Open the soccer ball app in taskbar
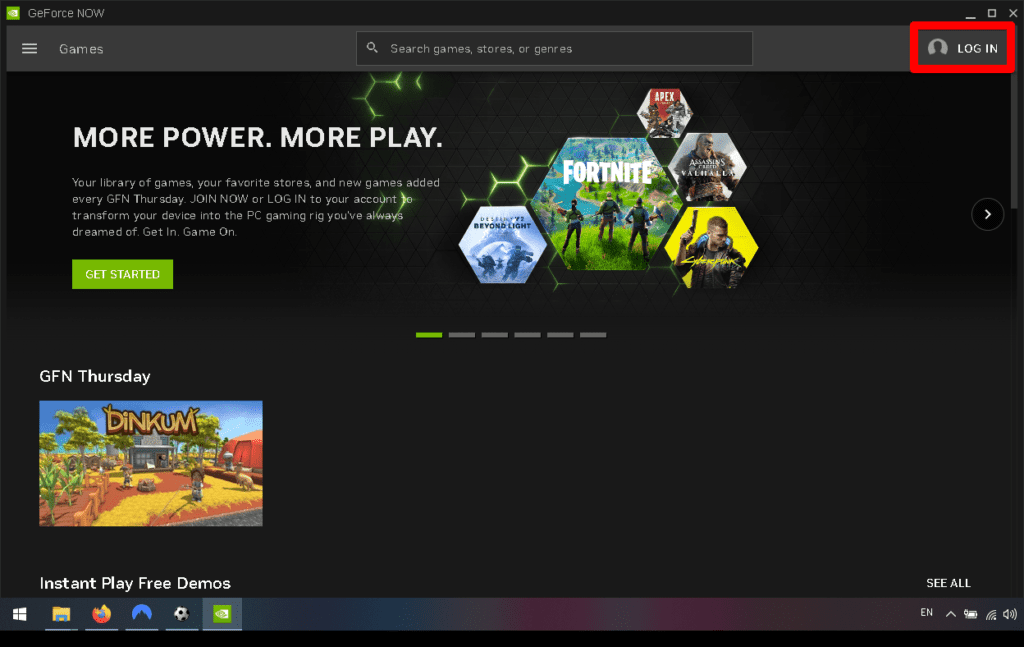Image resolution: width=1024 pixels, height=647 pixels. [x=182, y=614]
